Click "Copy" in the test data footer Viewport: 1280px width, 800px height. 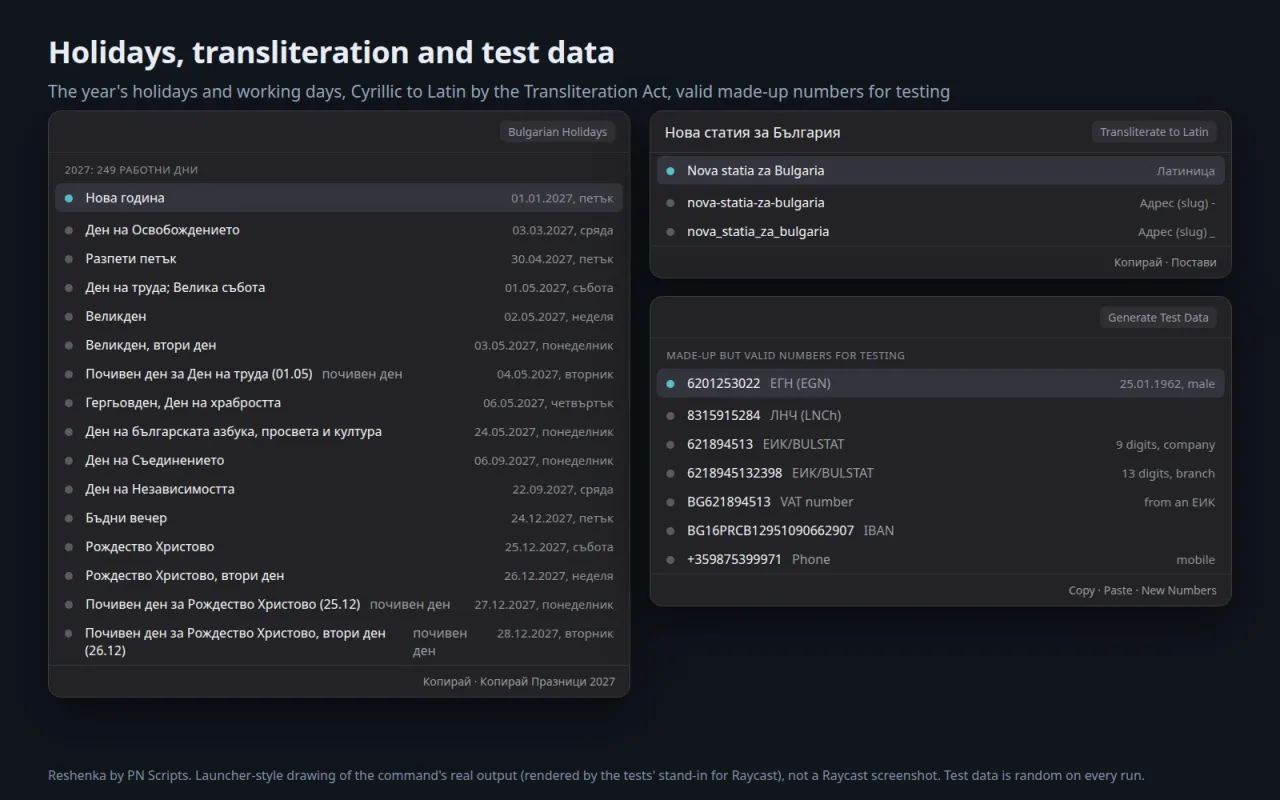point(1081,591)
